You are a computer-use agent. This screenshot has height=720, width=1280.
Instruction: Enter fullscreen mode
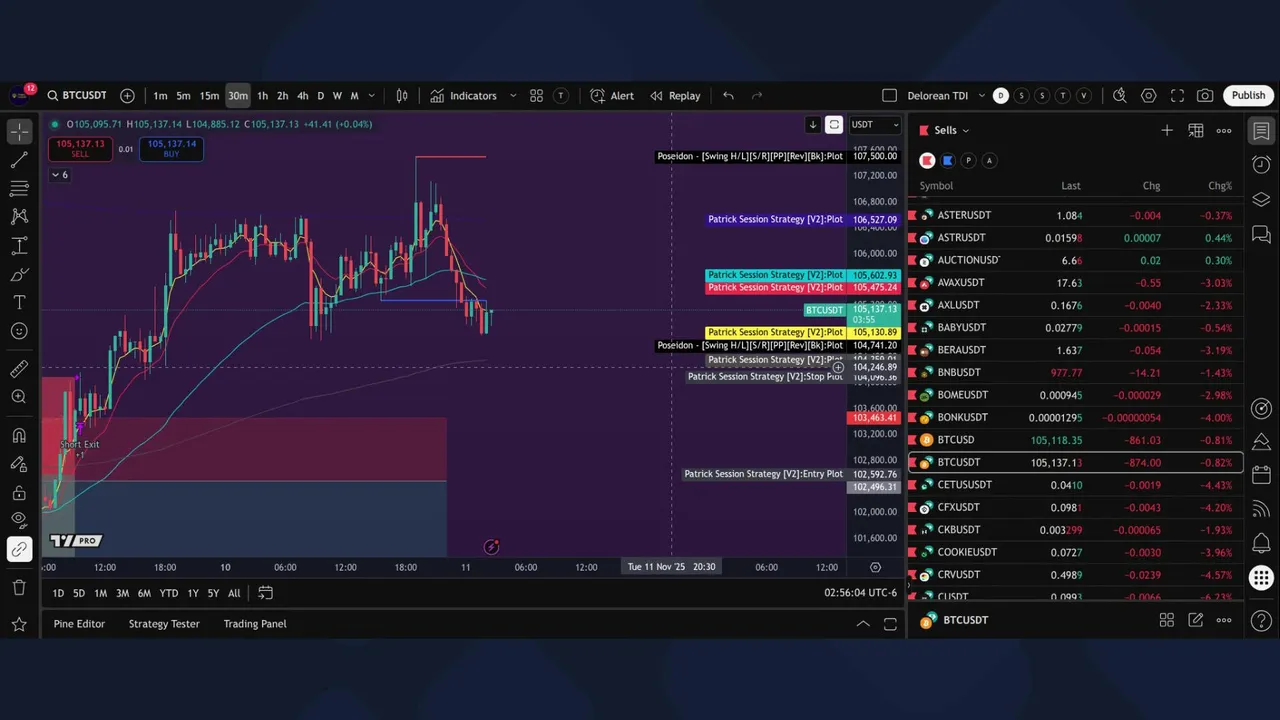click(1177, 96)
